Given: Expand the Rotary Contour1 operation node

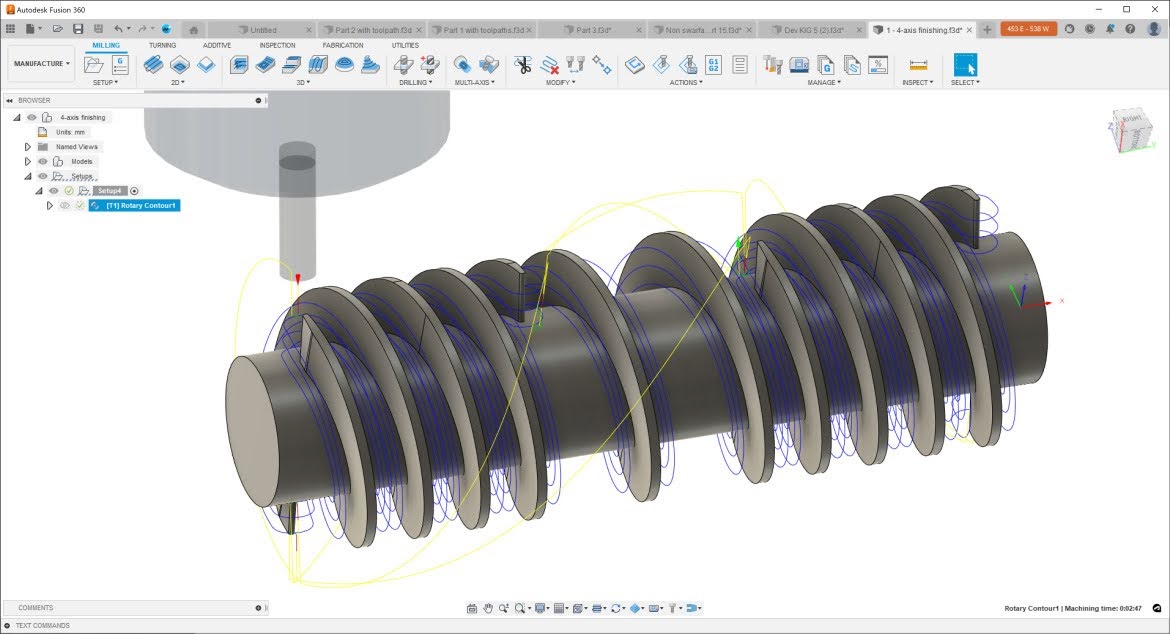Looking at the screenshot, I should point(49,205).
